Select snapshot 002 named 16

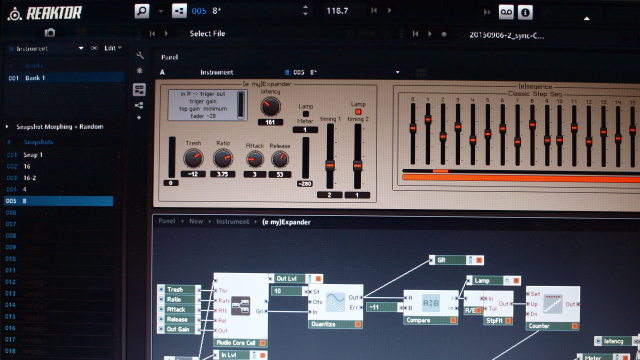coord(59,166)
